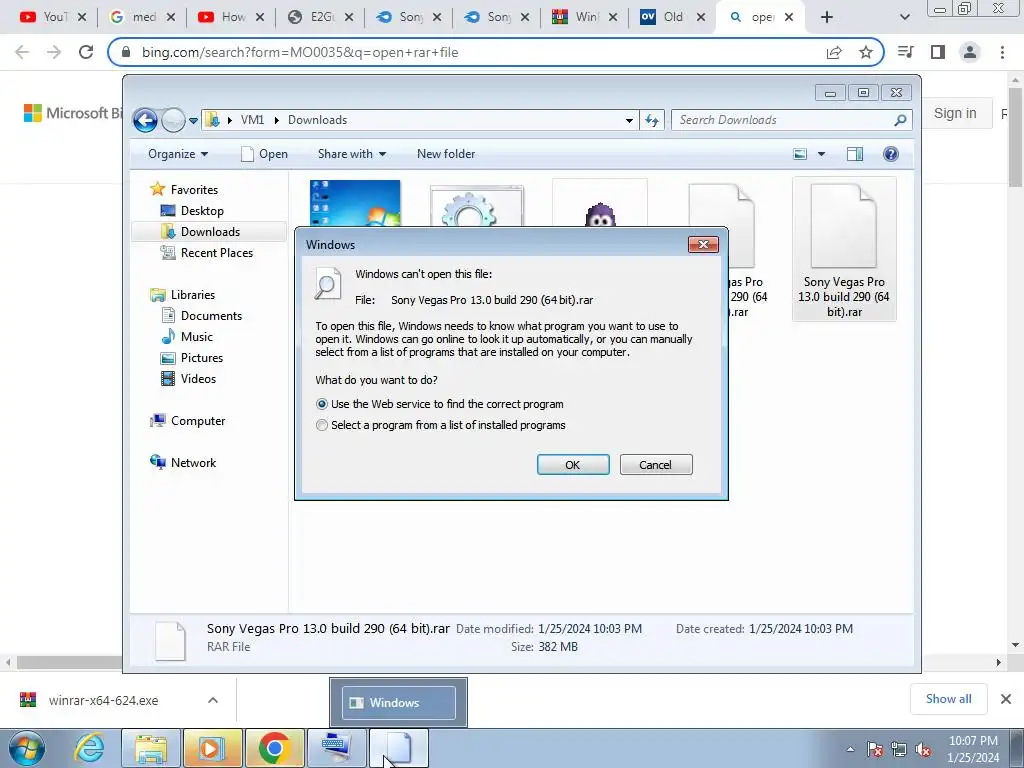Click VM1 in the address breadcrumb

252,120
